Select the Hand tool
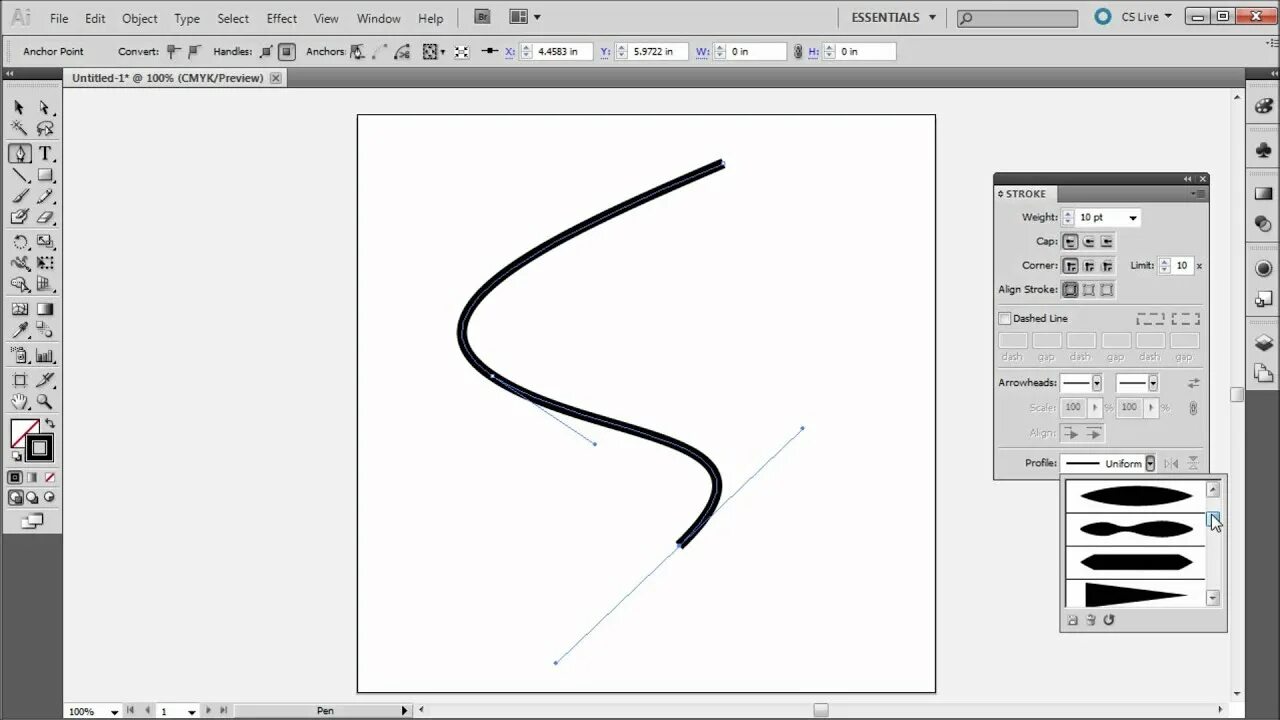The image size is (1280, 720). tap(19, 401)
